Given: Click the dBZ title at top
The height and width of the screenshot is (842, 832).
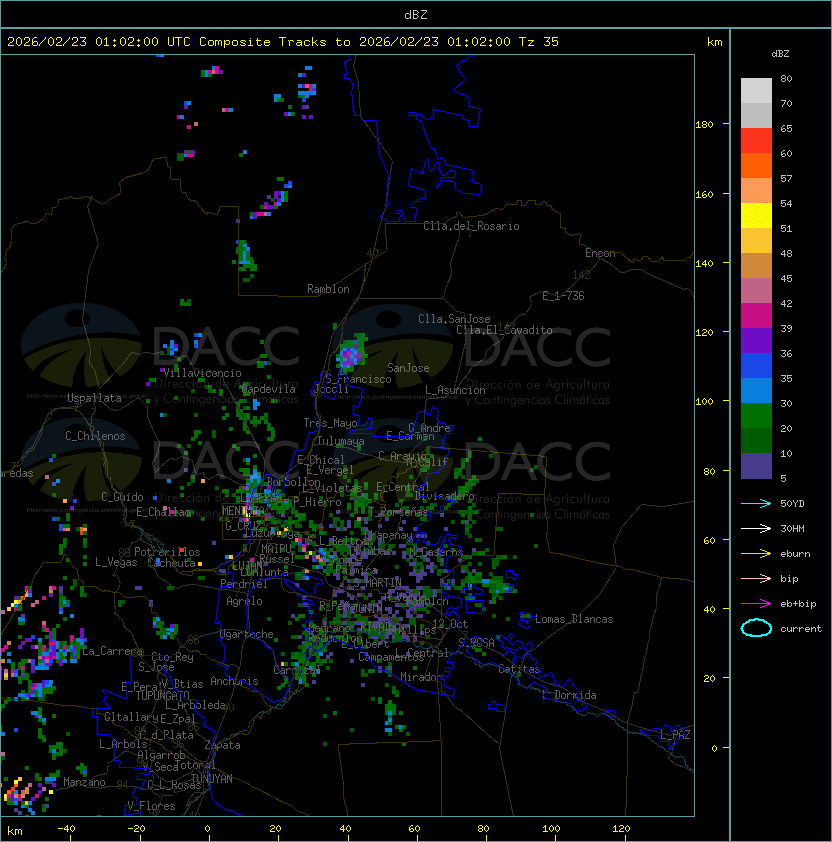Looking at the screenshot, I should (415, 14).
